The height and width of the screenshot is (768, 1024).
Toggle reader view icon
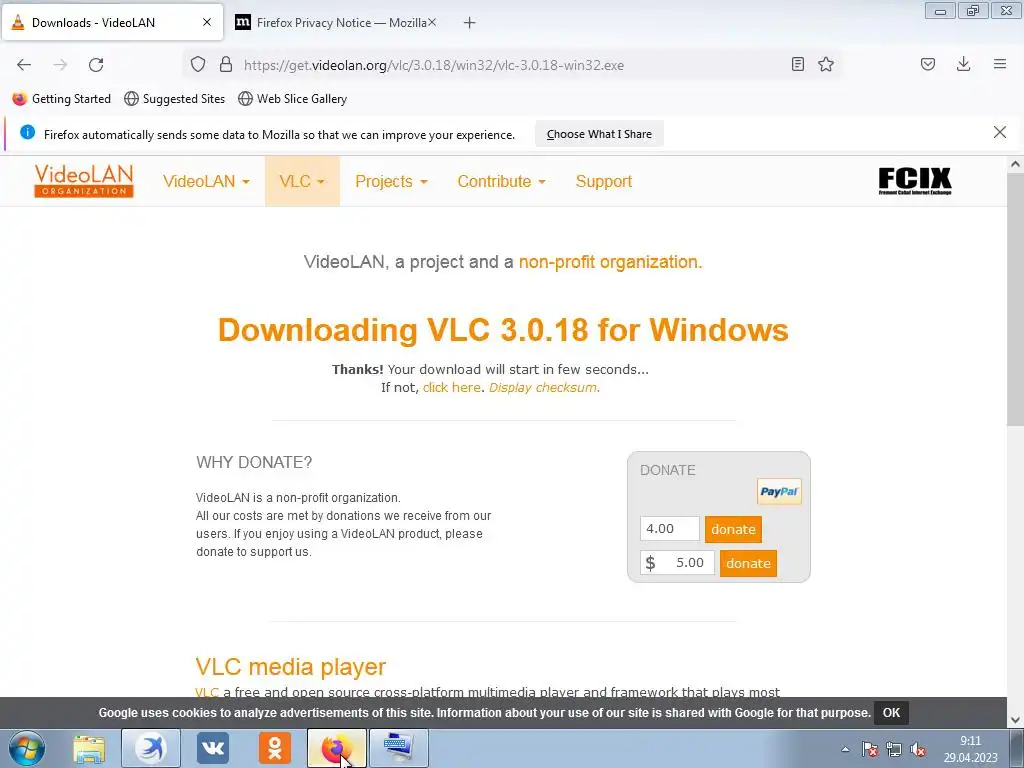click(x=797, y=64)
